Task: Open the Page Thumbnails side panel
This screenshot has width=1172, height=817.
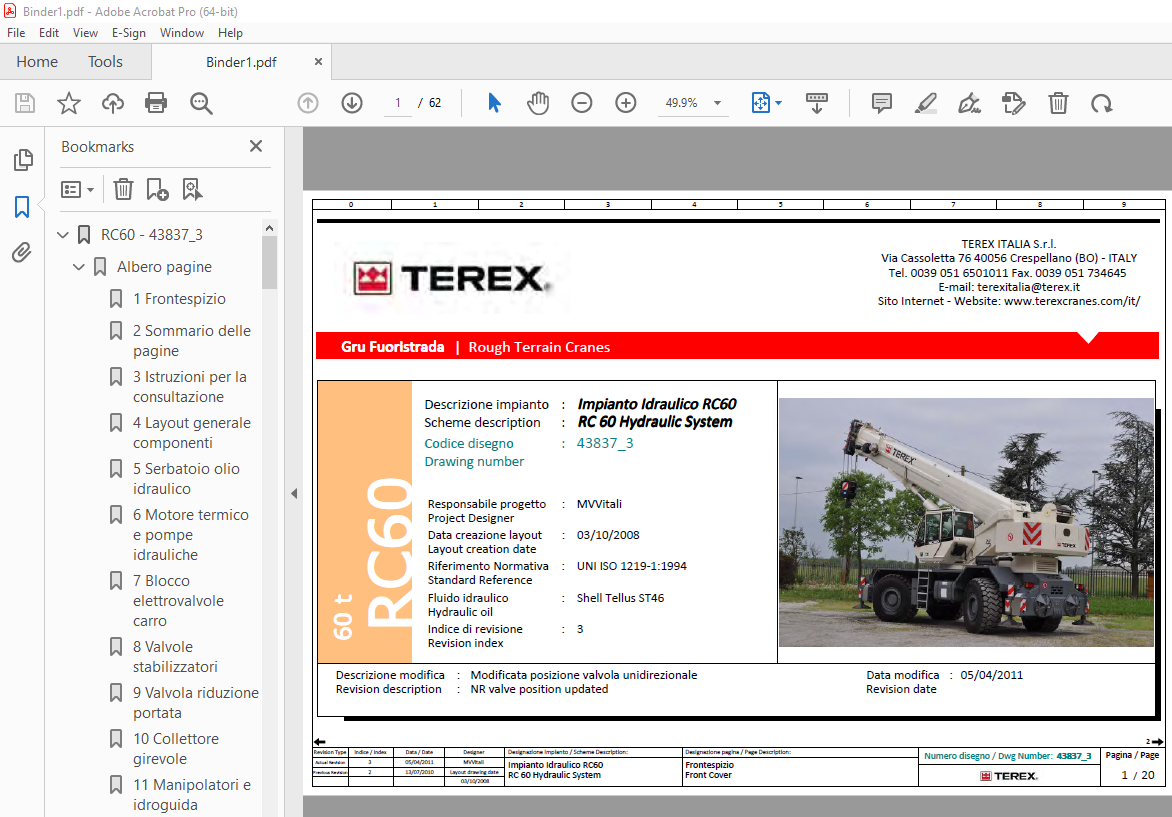Action: pos(23,159)
